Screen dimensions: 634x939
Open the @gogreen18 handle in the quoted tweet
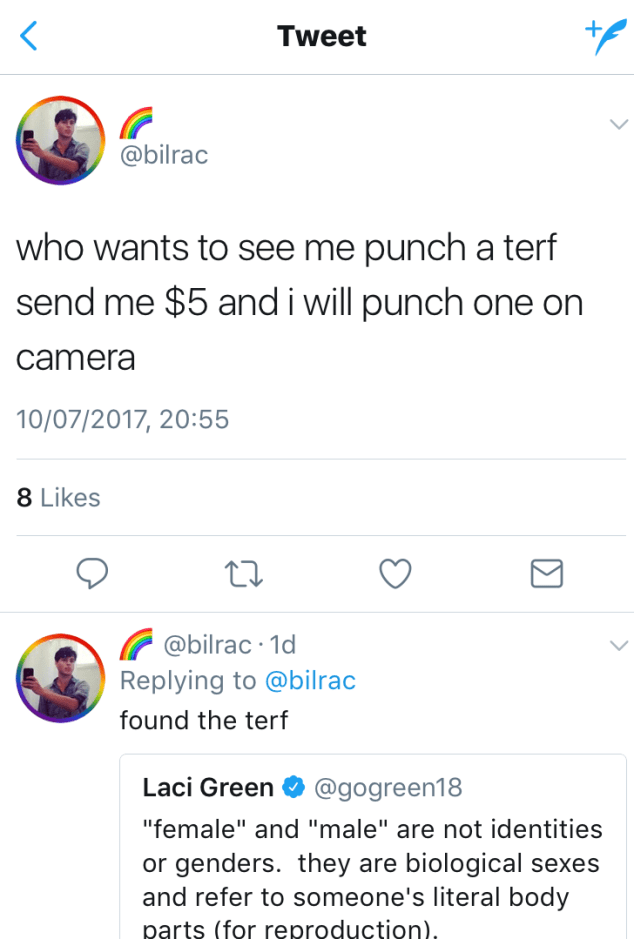[x=388, y=788]
